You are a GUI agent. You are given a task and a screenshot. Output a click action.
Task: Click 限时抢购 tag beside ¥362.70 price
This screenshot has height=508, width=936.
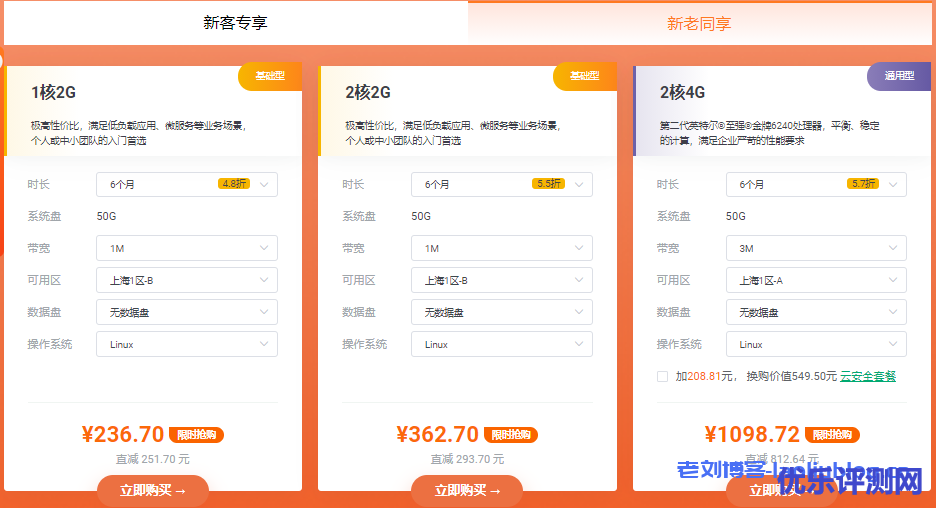pos(511,435)
